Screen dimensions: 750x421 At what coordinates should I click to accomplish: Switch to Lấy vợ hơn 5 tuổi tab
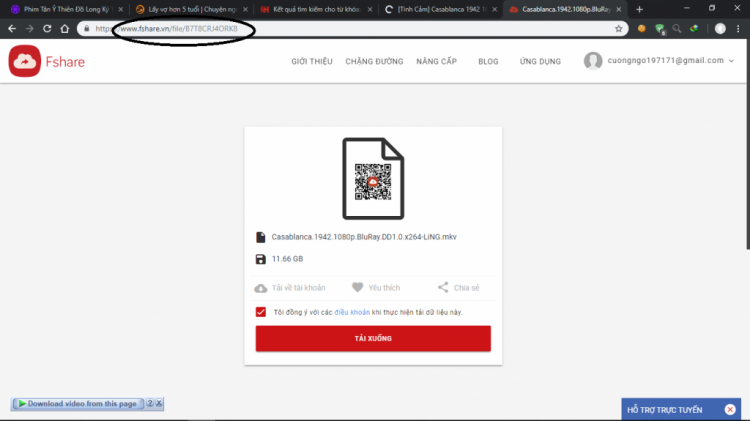pyautogui.click(x=191, y=9)
